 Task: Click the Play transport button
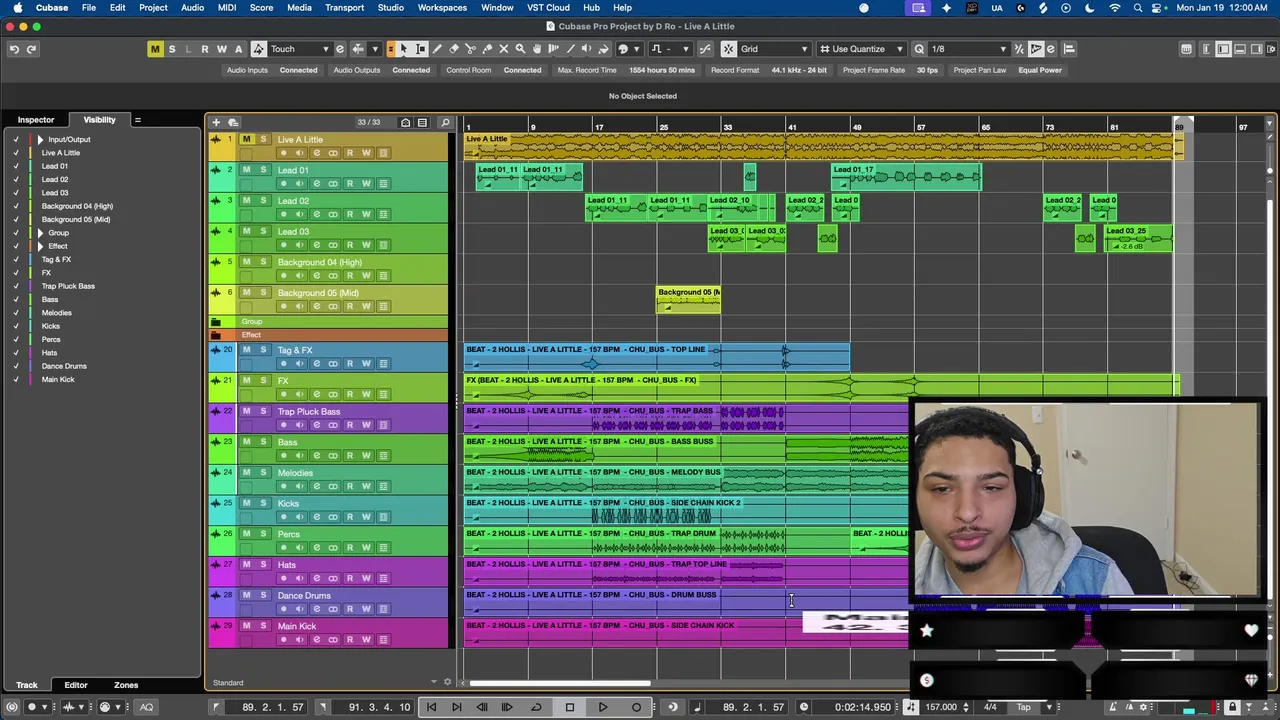point(603,707)
